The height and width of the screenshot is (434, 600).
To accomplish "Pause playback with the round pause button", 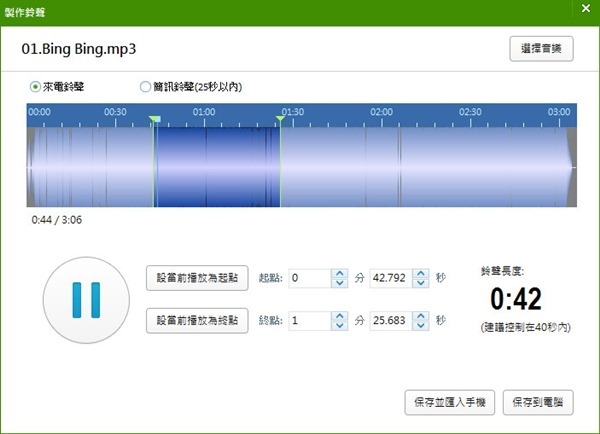I will pos(84,298).
